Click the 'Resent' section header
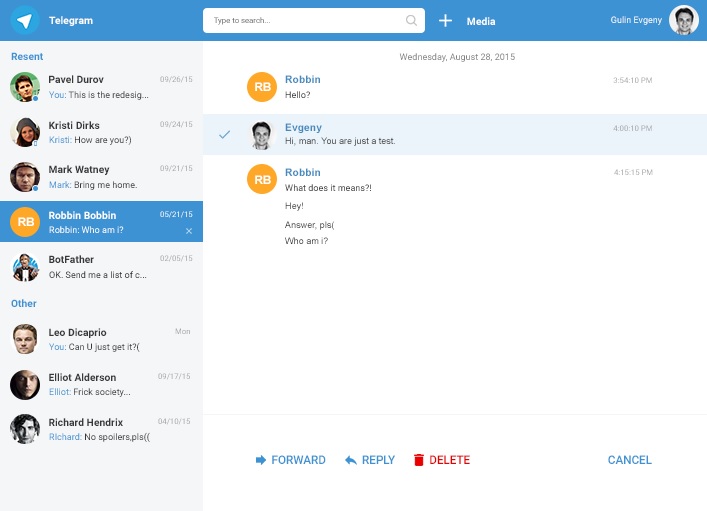707x511 pixels. [27, 56]
